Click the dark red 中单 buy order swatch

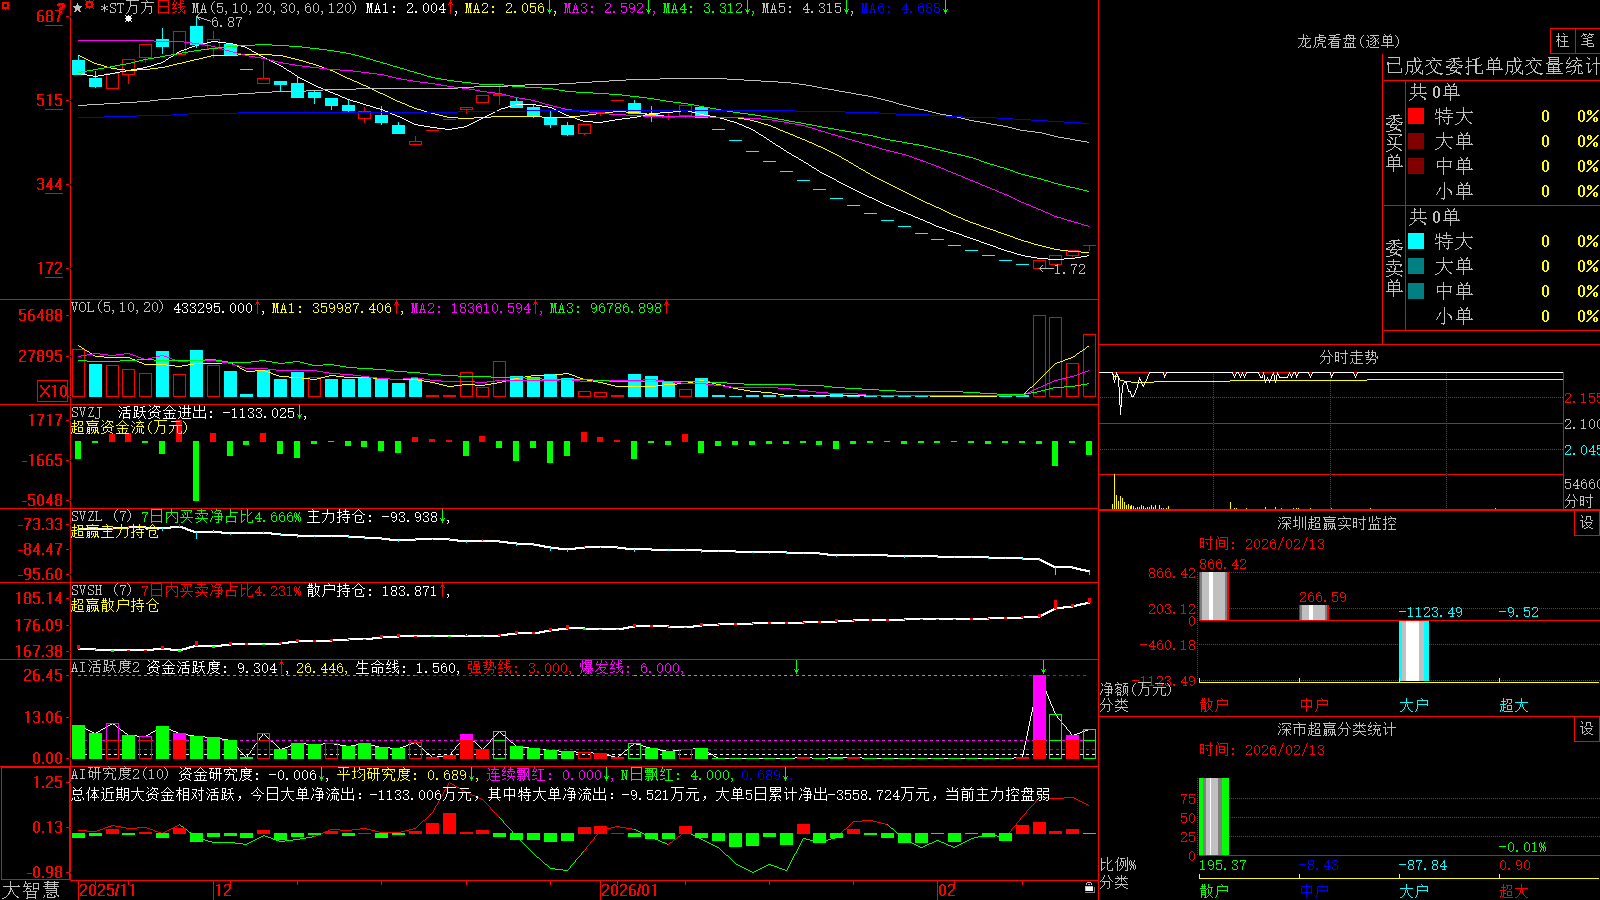point(1416,166)
